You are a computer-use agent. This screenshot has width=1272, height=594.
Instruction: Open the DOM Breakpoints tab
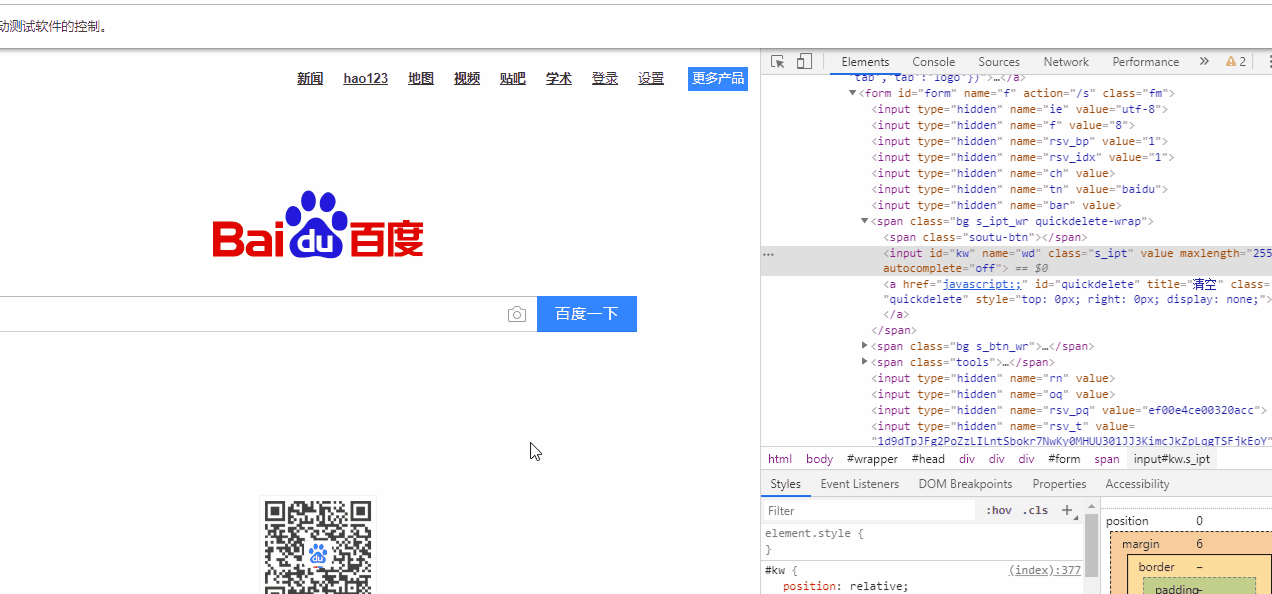965,484
